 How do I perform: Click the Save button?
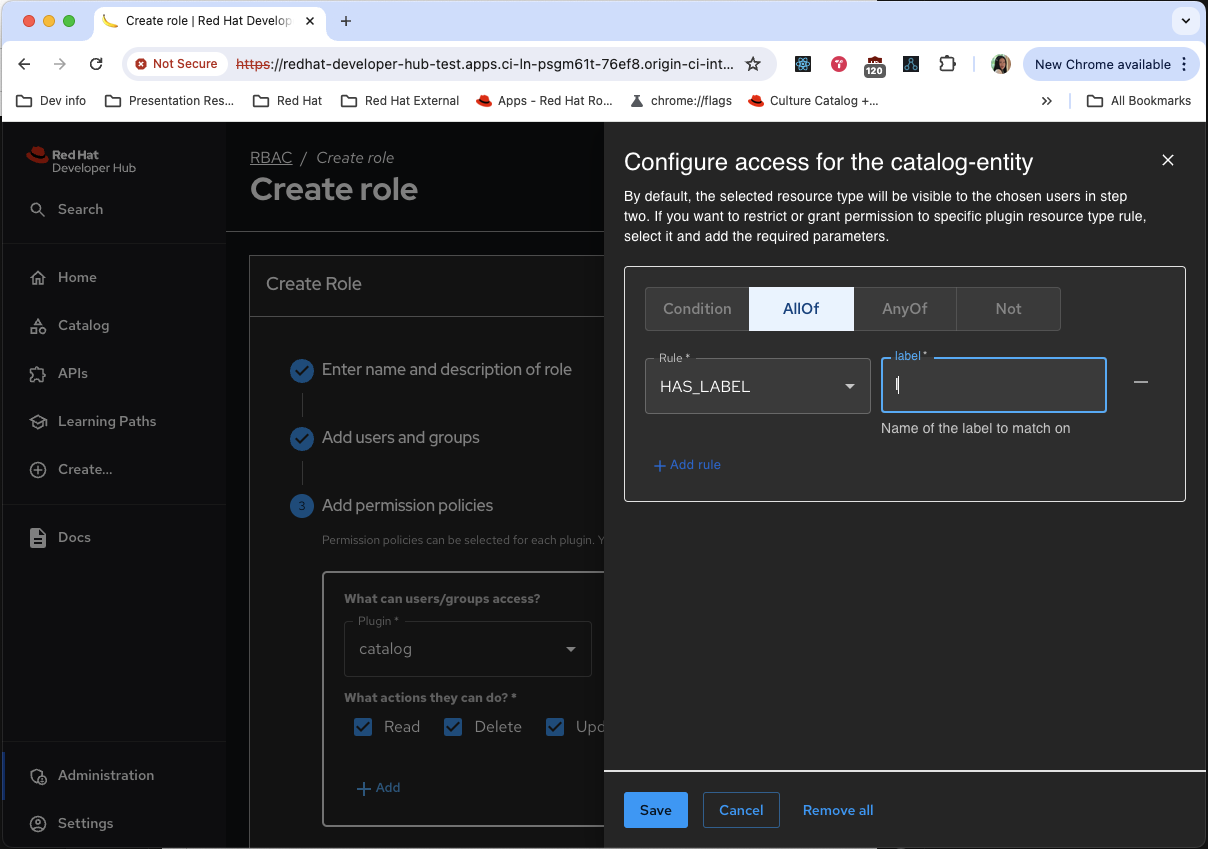tap(655, 810)
